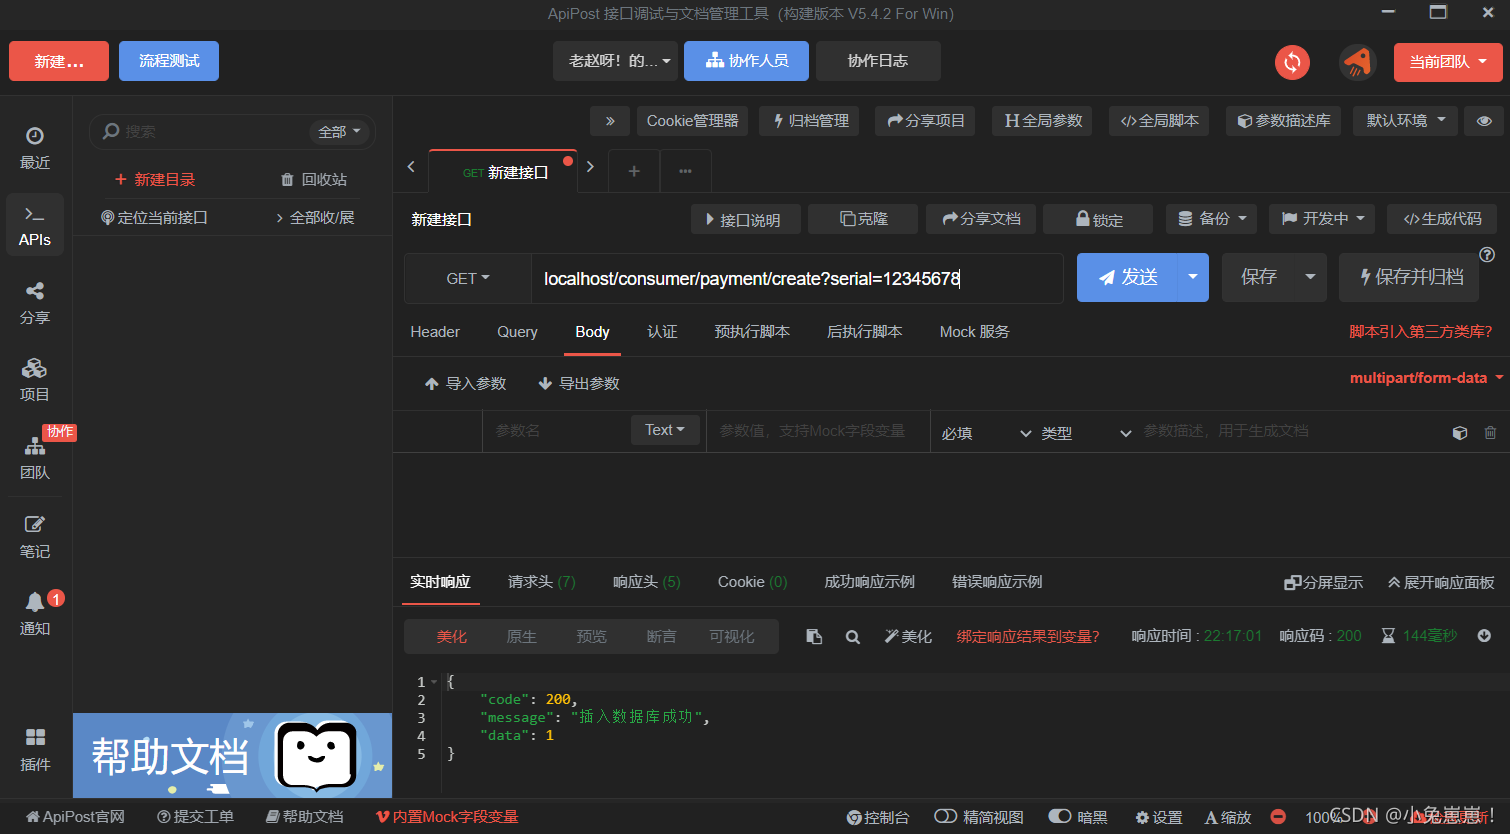
Task: Open the 分享 share sidebar panel
Action: click(35, 302)
